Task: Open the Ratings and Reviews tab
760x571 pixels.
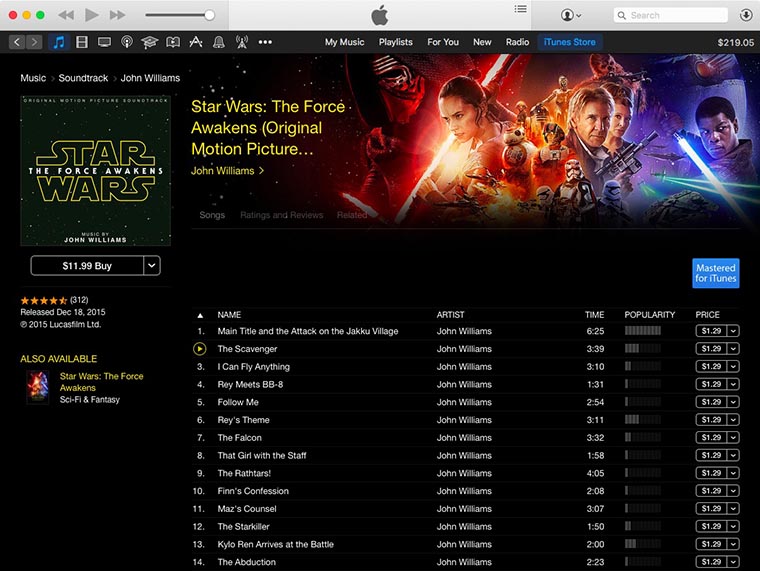Action: [282, 215]
